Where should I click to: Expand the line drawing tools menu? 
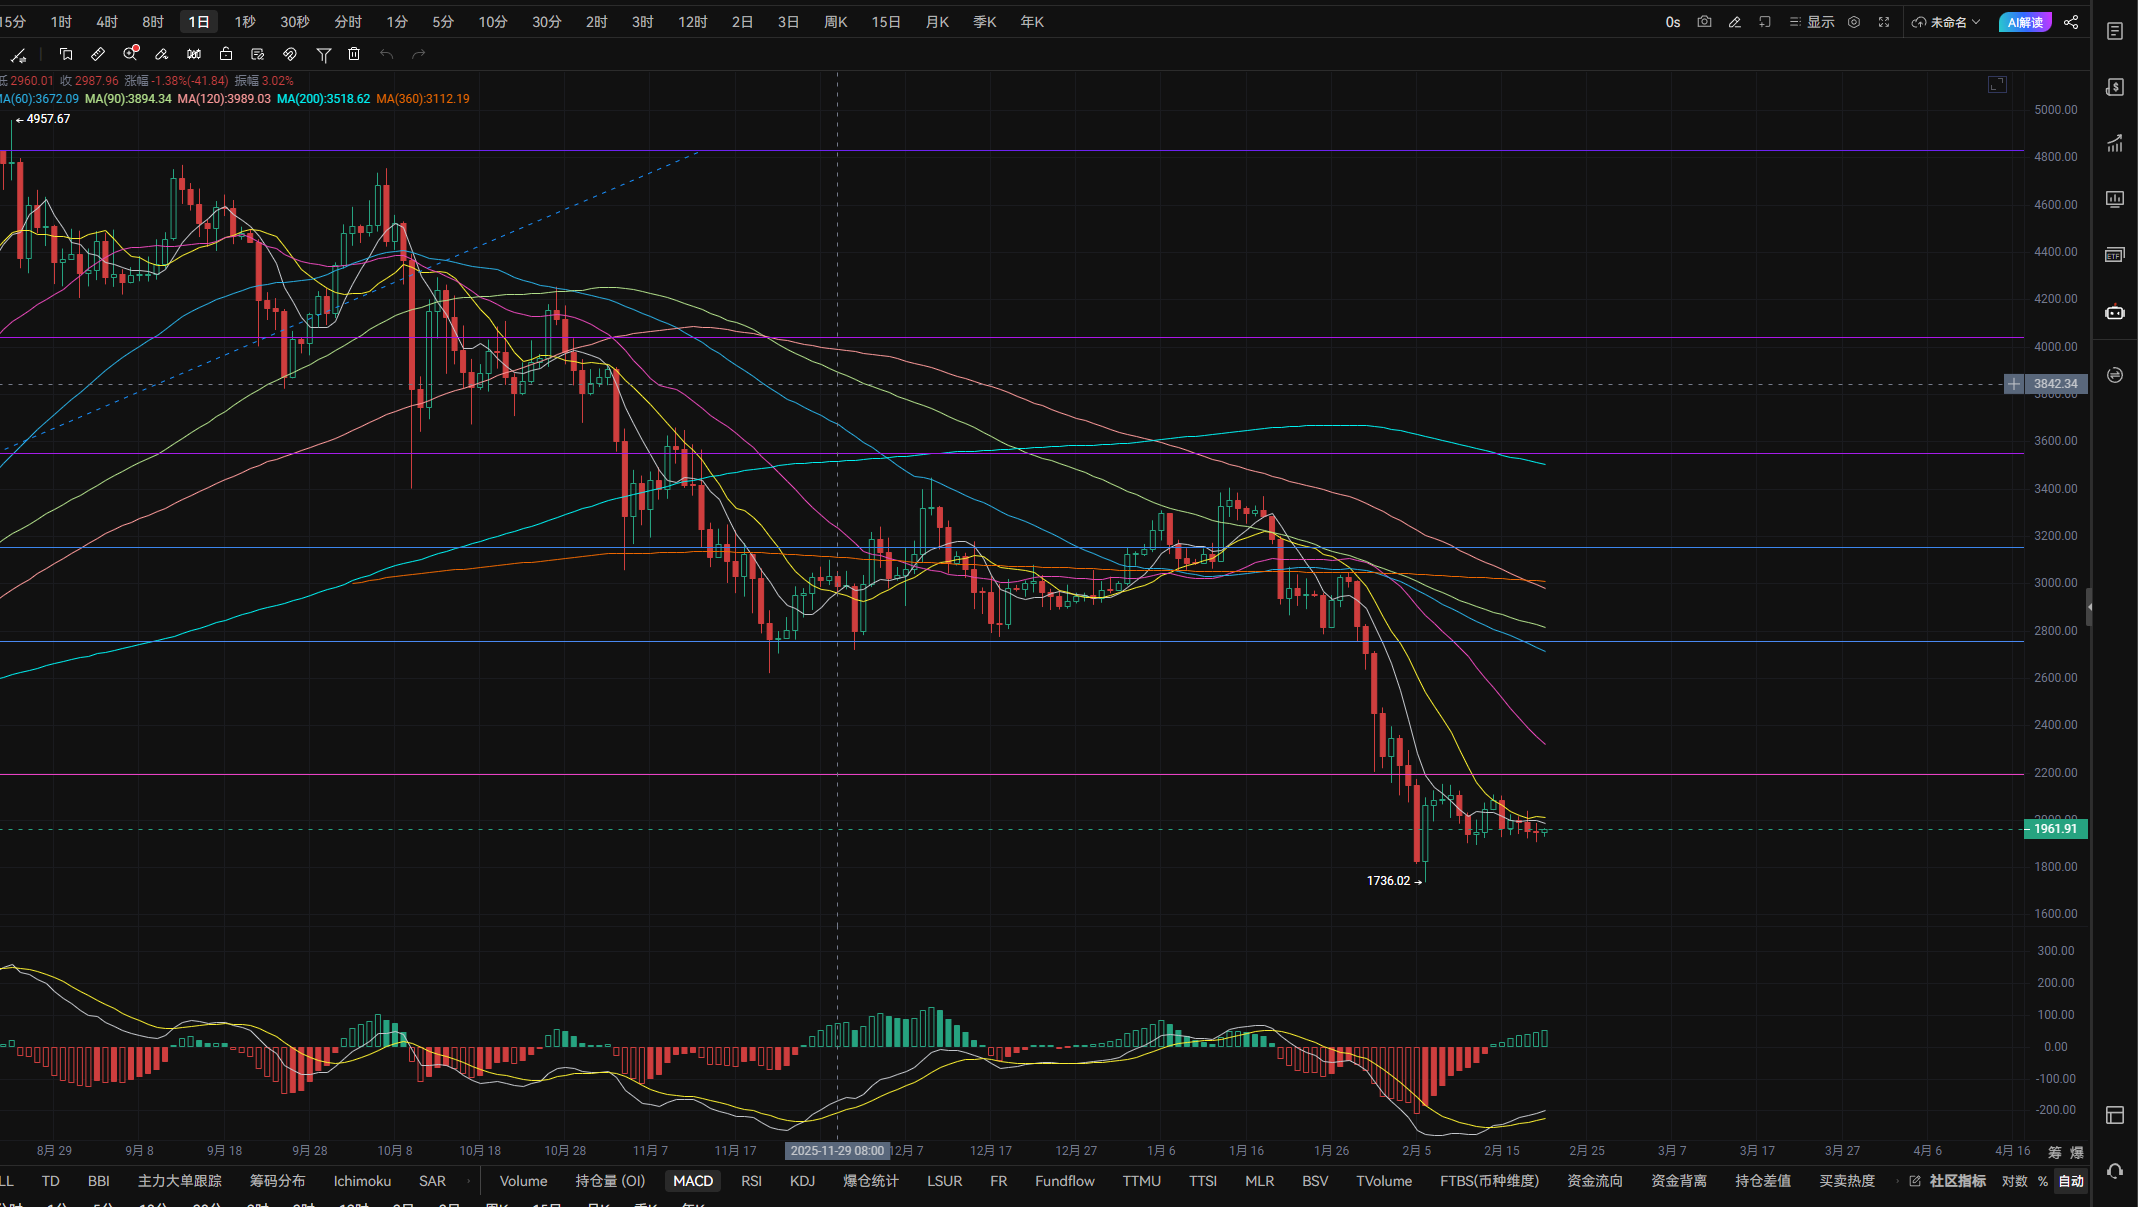pyautogui.click(x=19, y=55)
